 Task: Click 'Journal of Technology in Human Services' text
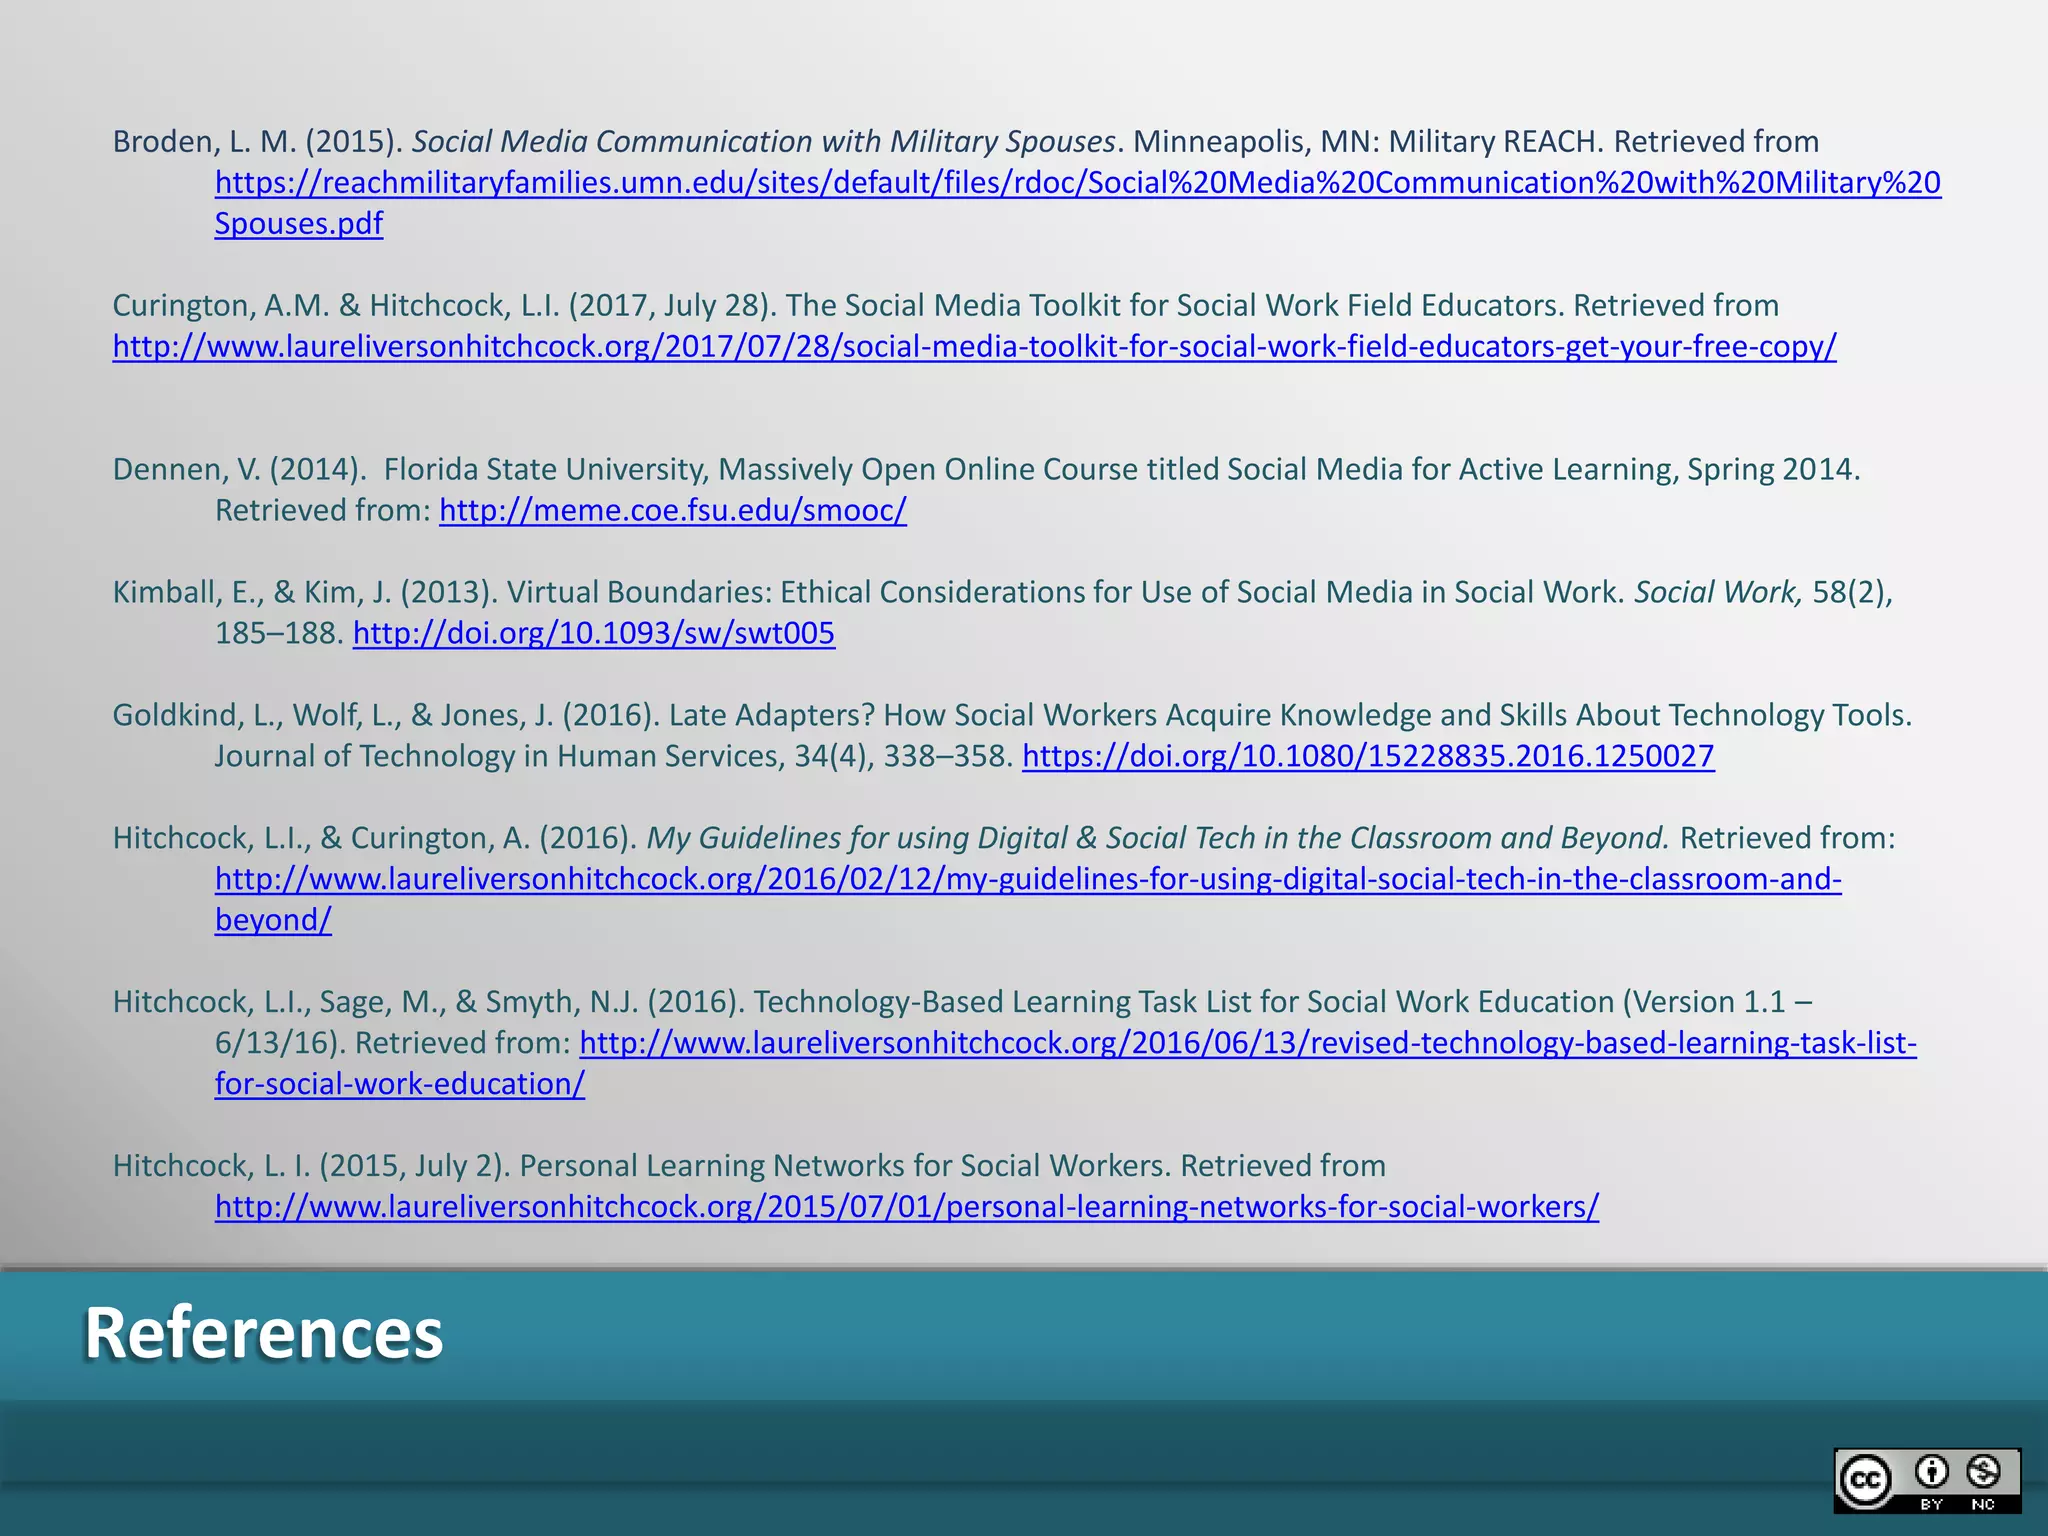500,756
